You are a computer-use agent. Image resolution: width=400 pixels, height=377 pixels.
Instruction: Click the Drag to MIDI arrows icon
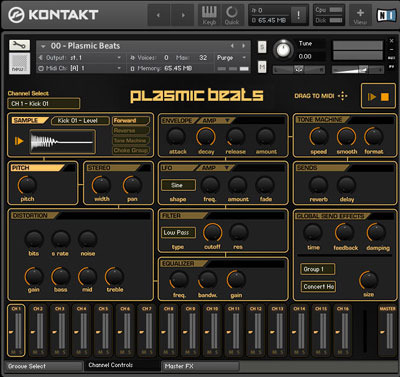[x=342, y=96]
